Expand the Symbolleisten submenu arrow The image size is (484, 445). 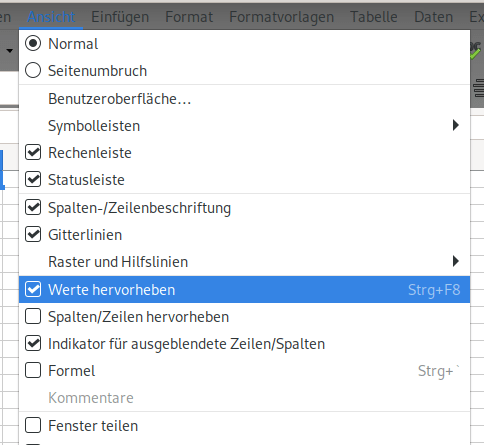[x=456, y=126]
